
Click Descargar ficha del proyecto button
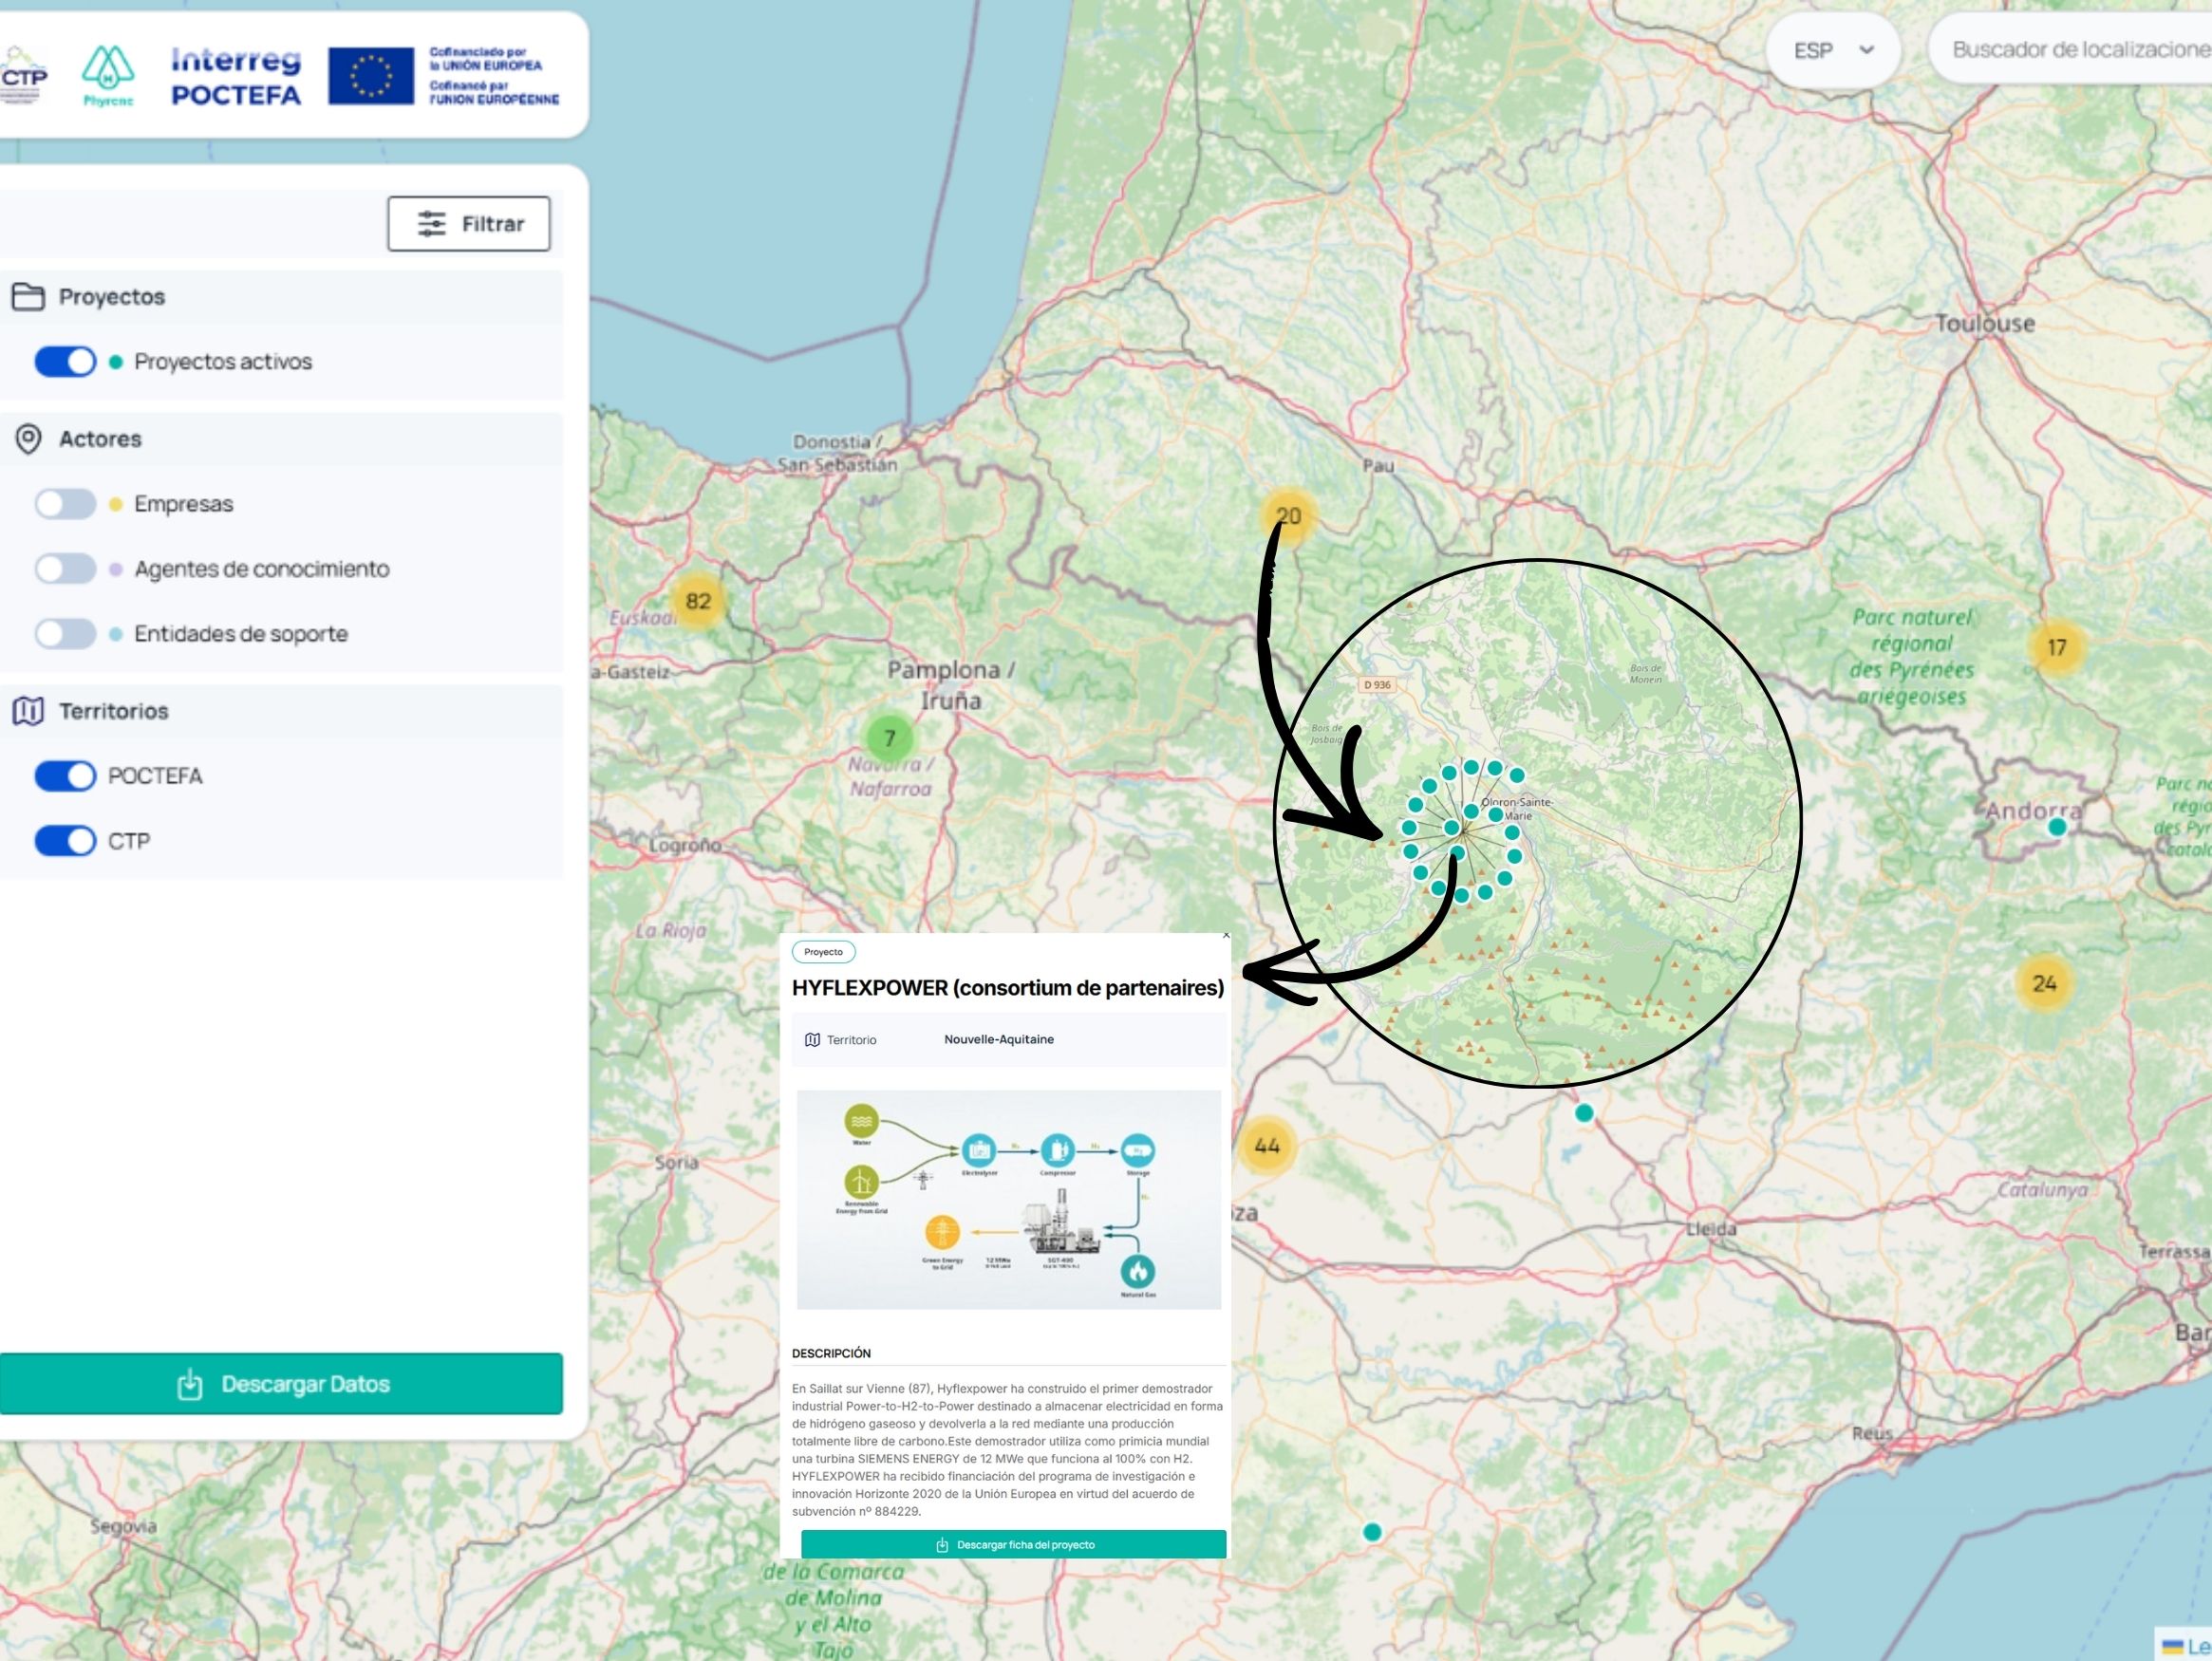[1013, 1545]
